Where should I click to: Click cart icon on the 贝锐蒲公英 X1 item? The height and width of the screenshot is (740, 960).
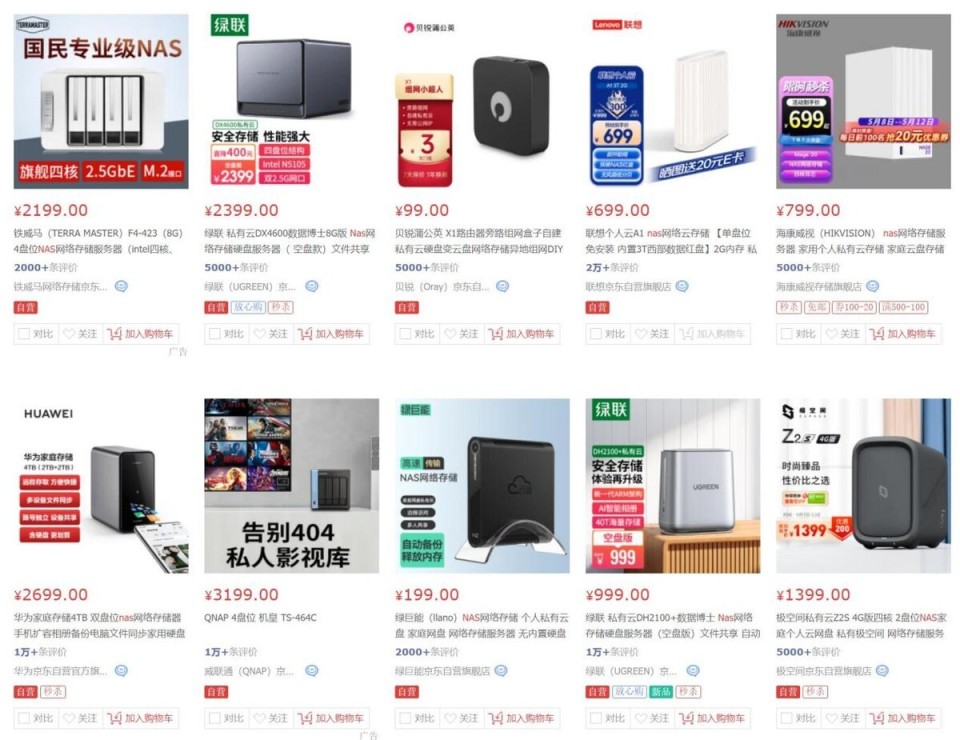[496, 334]
